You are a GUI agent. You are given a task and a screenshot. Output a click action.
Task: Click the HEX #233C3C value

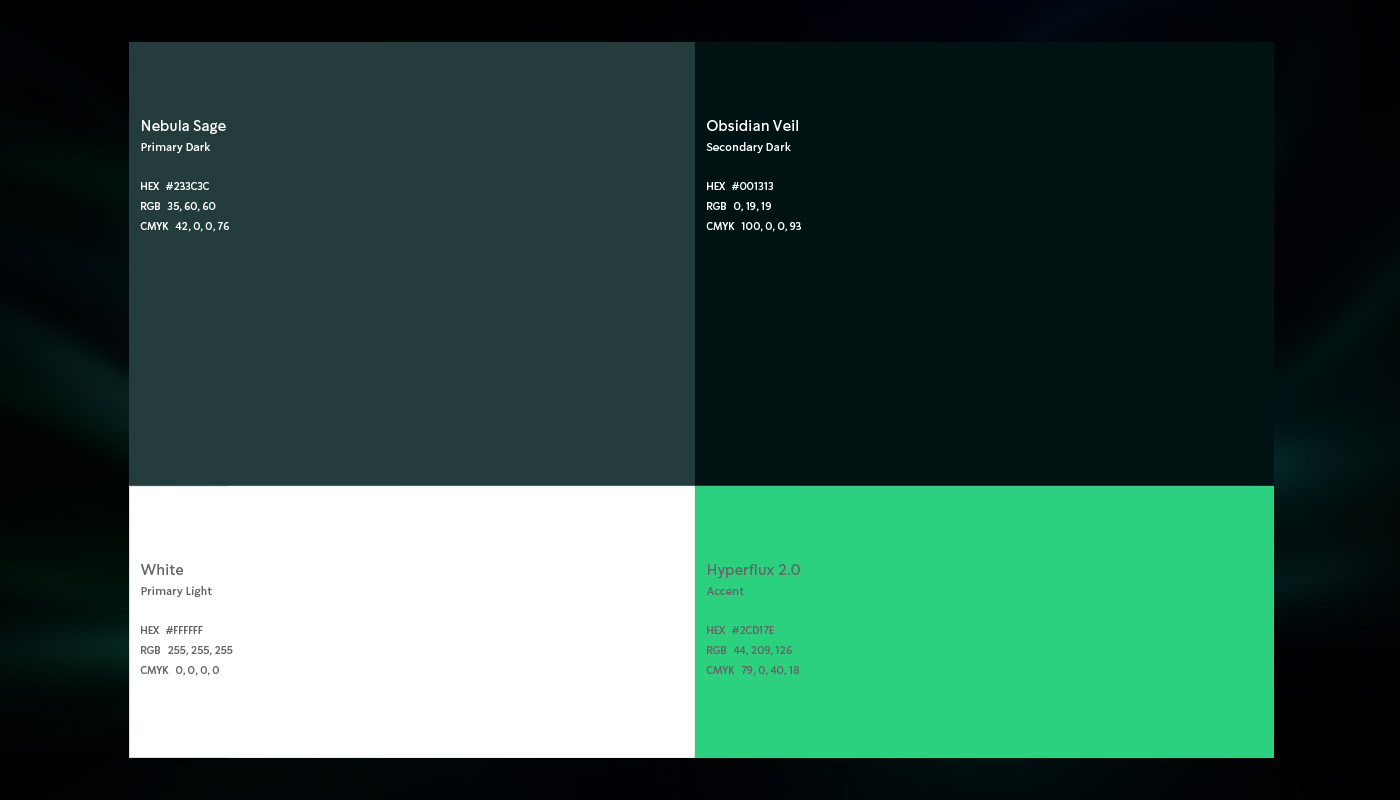175,186
